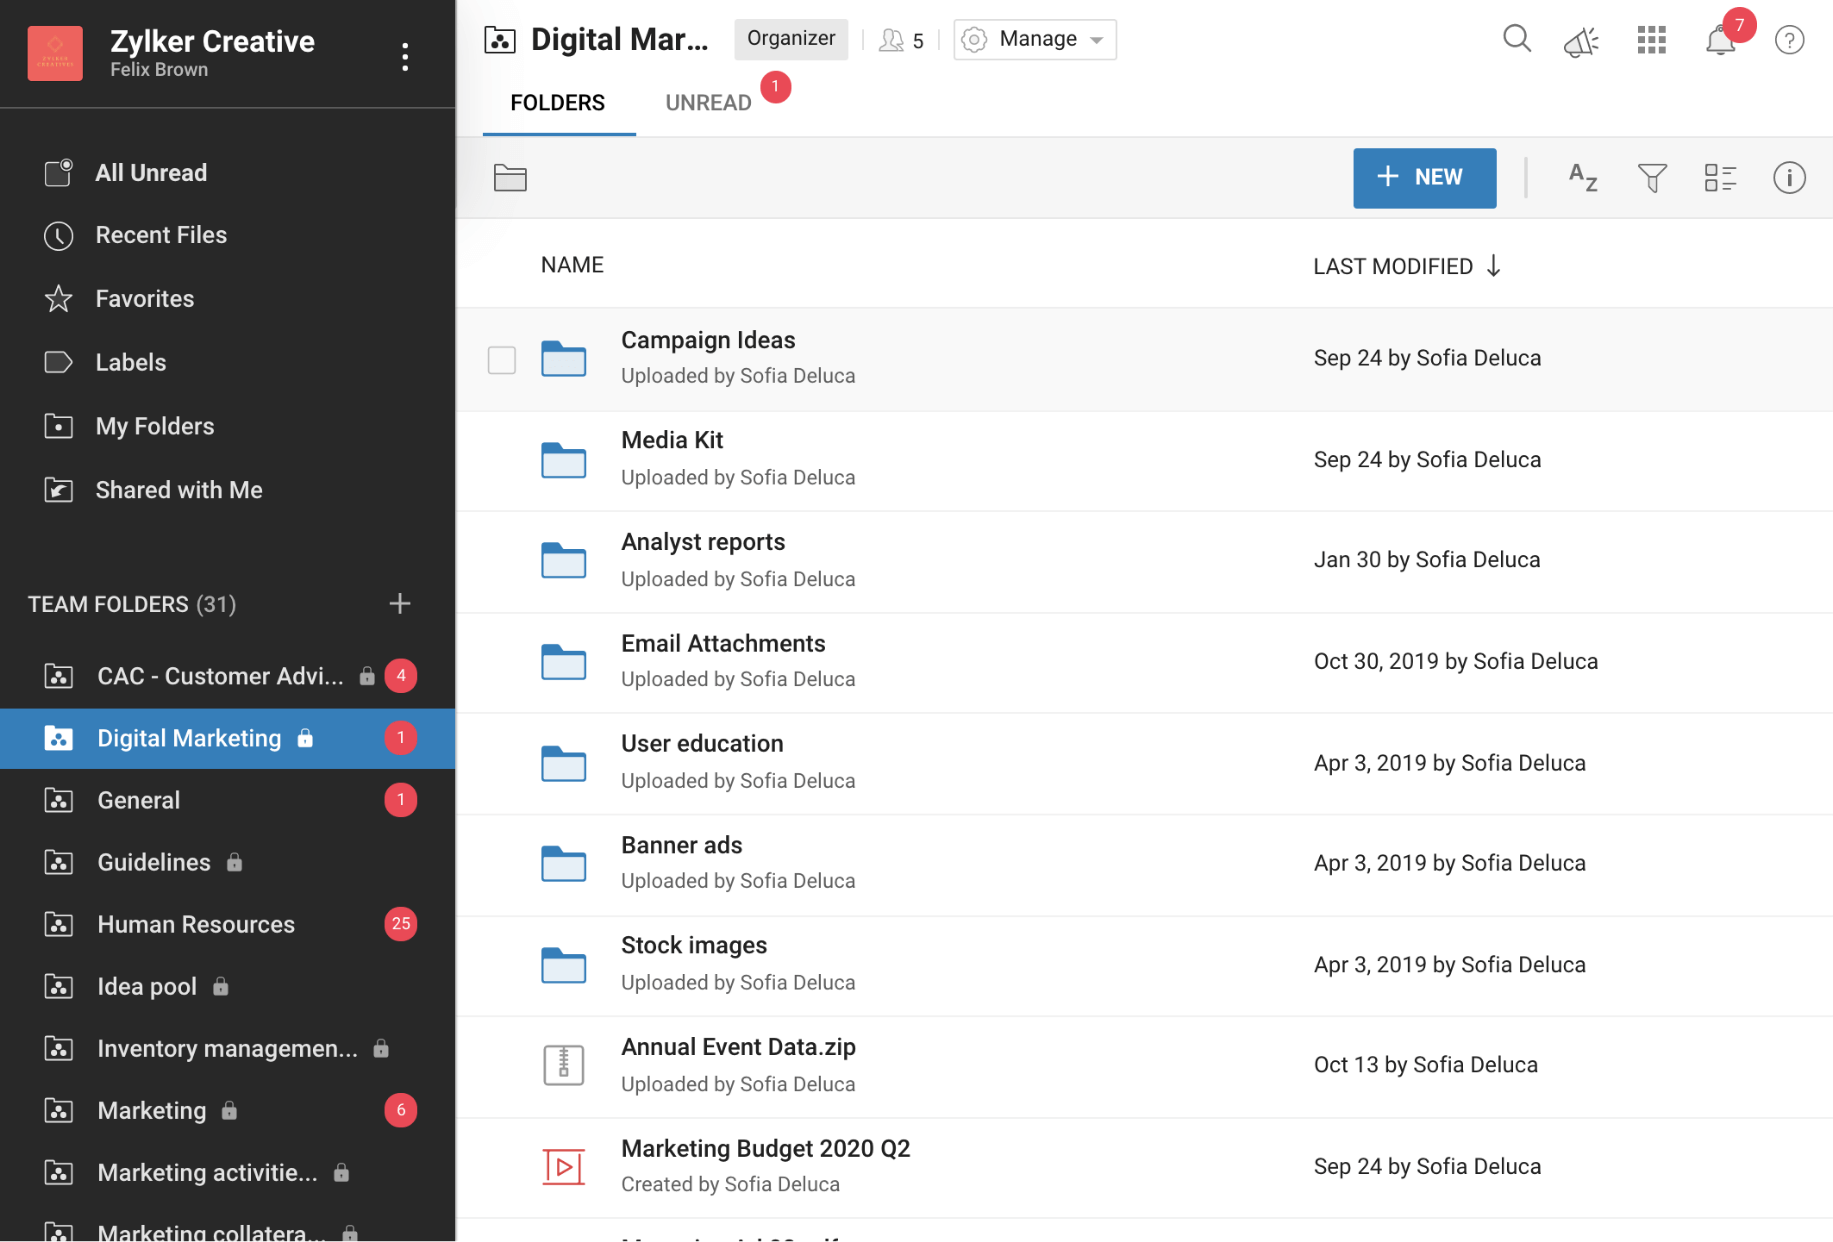Viewport: 1833px width, 1242px height.
Task: Open the apps grid launcher
Action: [1651, 40]
